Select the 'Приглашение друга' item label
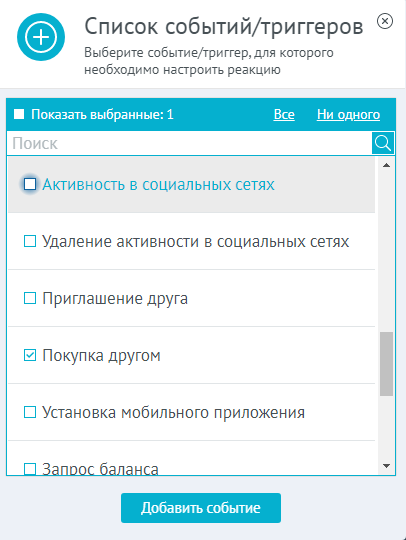 tap(115, 298)
